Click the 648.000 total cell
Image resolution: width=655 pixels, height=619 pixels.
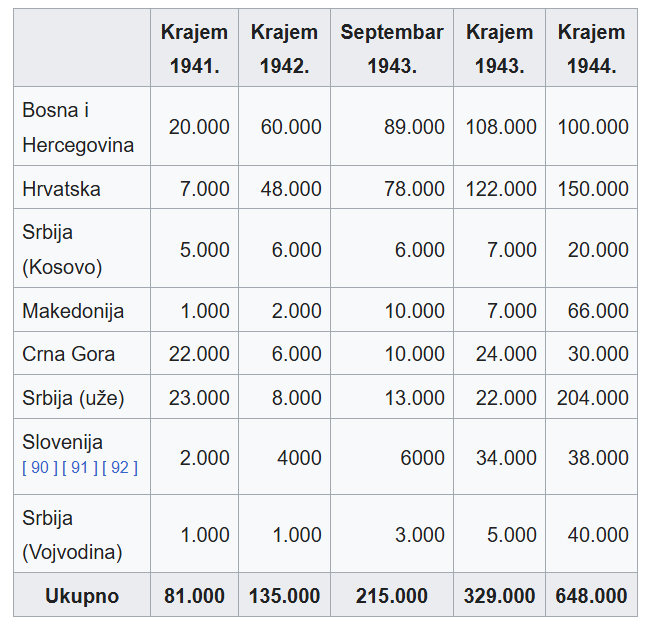[x=591, y=596]
